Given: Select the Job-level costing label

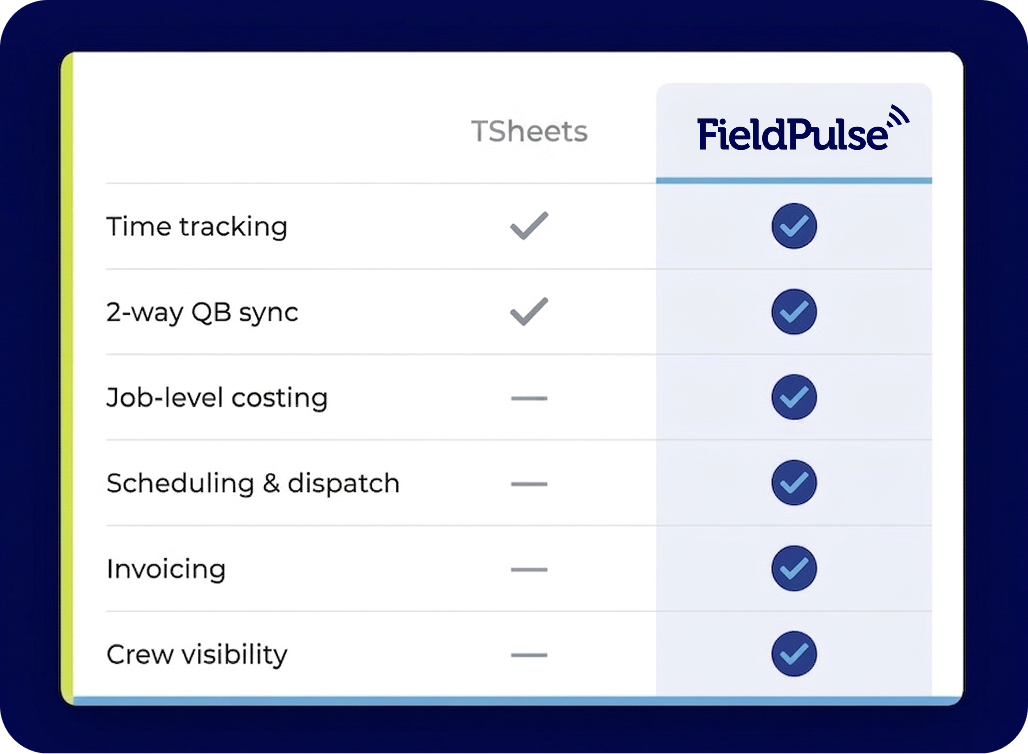Looking at the screenshot, I should coord(217,398).
